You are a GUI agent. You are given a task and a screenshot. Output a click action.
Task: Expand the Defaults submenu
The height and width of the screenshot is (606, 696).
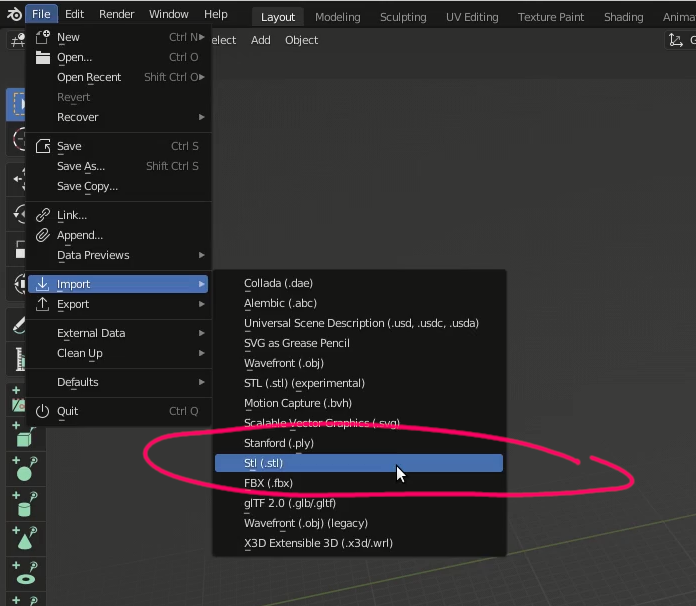pos(118,382)
